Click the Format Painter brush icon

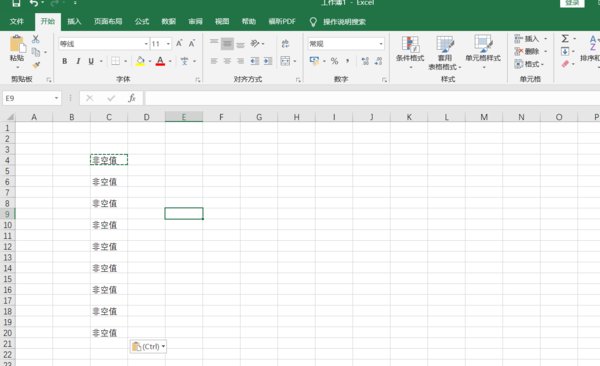(x=36, y=65)
